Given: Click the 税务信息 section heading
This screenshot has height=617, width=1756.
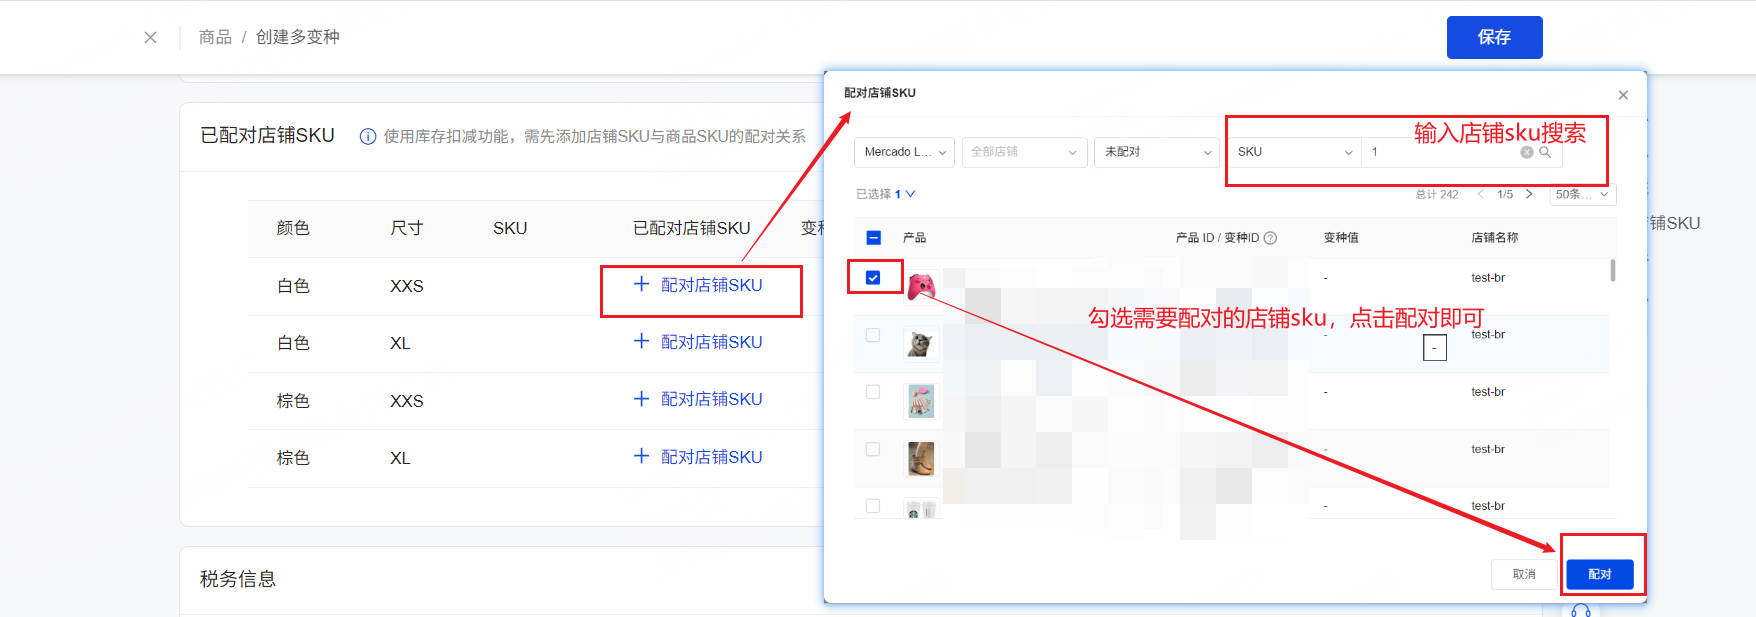Looking at the screenshot, I should pos(238,579).
